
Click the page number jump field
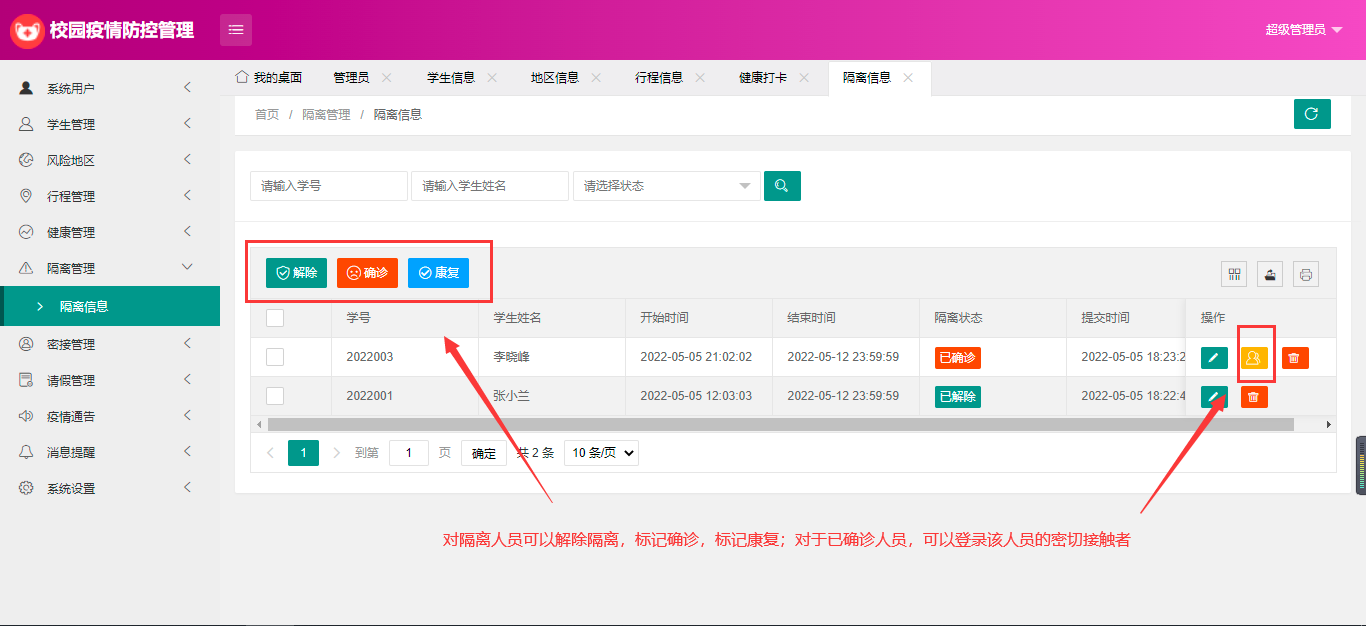coord(409,453)
